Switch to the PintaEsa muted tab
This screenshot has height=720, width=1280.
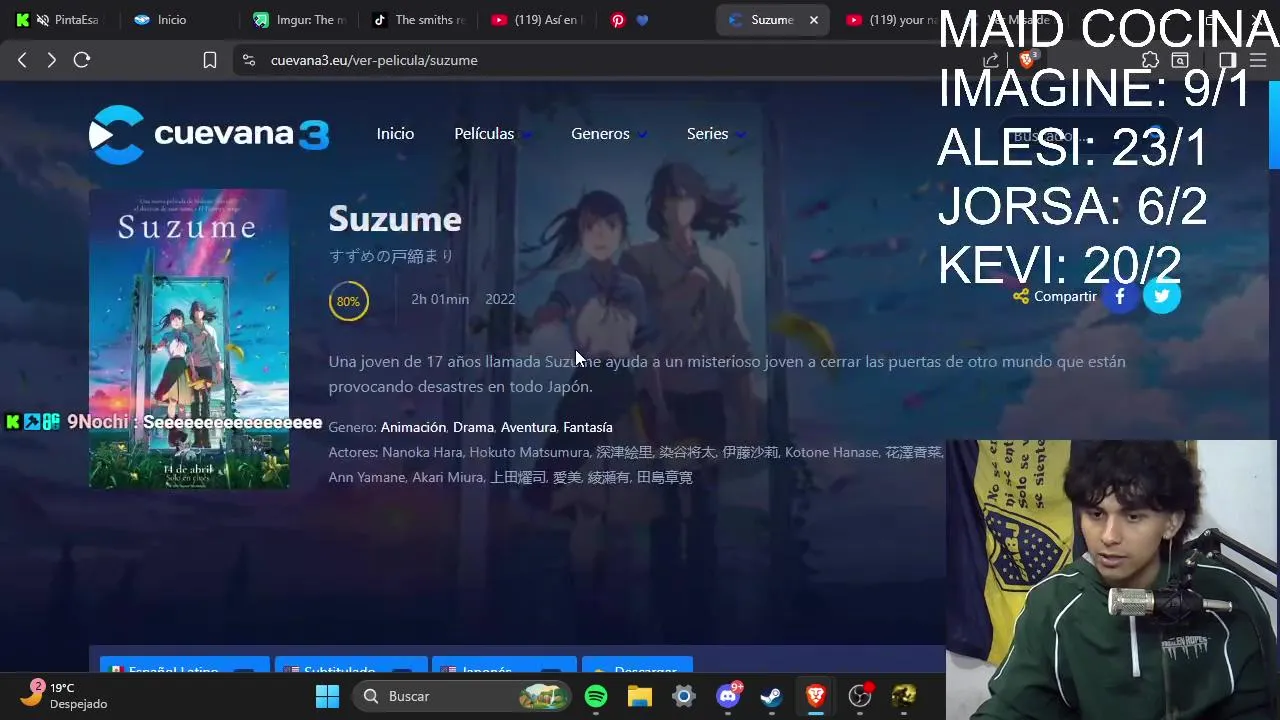(58, 19)
